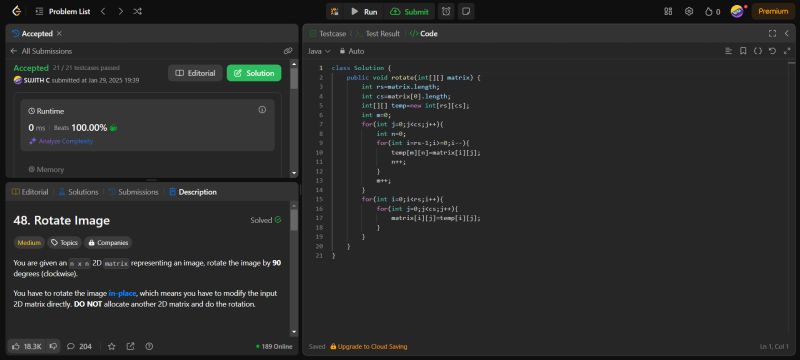
Task: Reset code to default icon
Action: point(772,51)
